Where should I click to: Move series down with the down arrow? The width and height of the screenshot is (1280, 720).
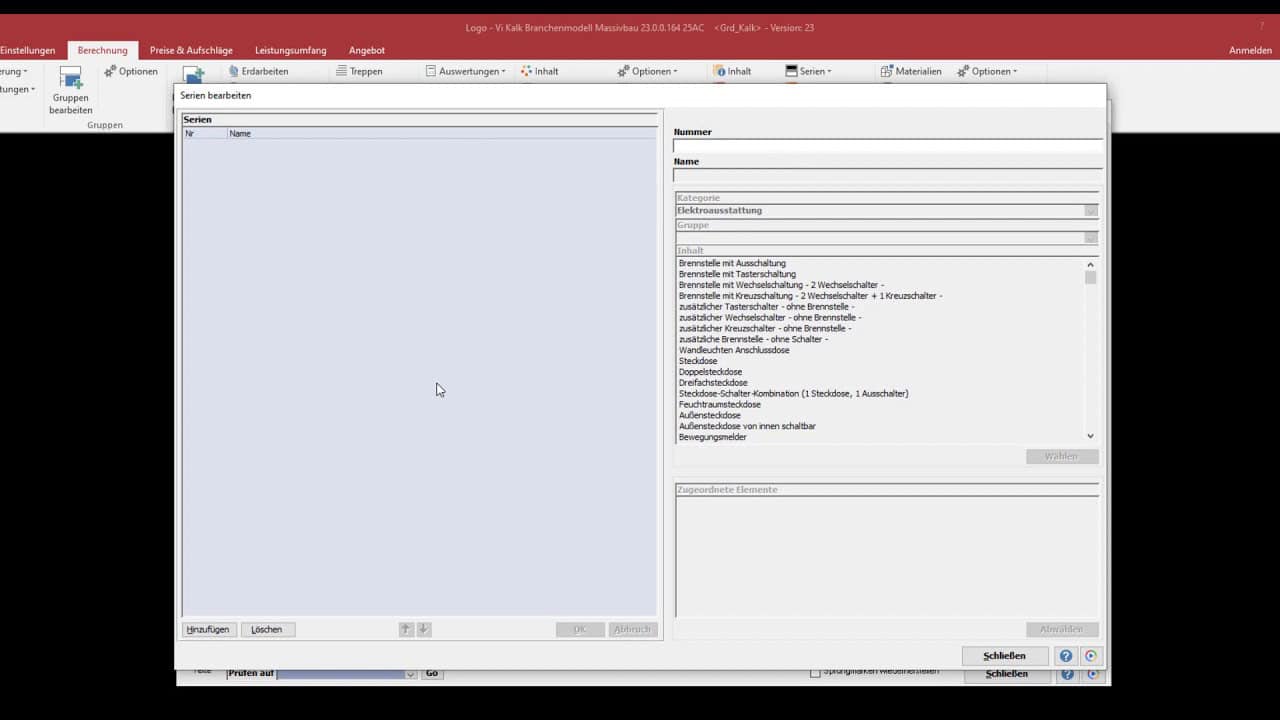point(423,629)
